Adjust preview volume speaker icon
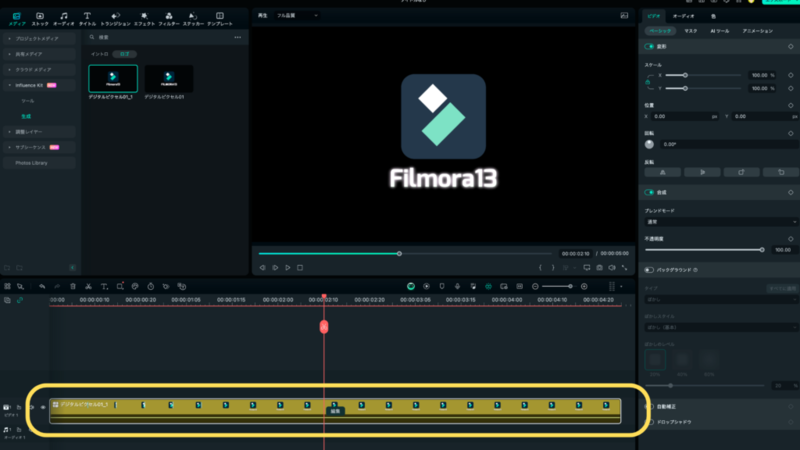 tap(612, 267)
